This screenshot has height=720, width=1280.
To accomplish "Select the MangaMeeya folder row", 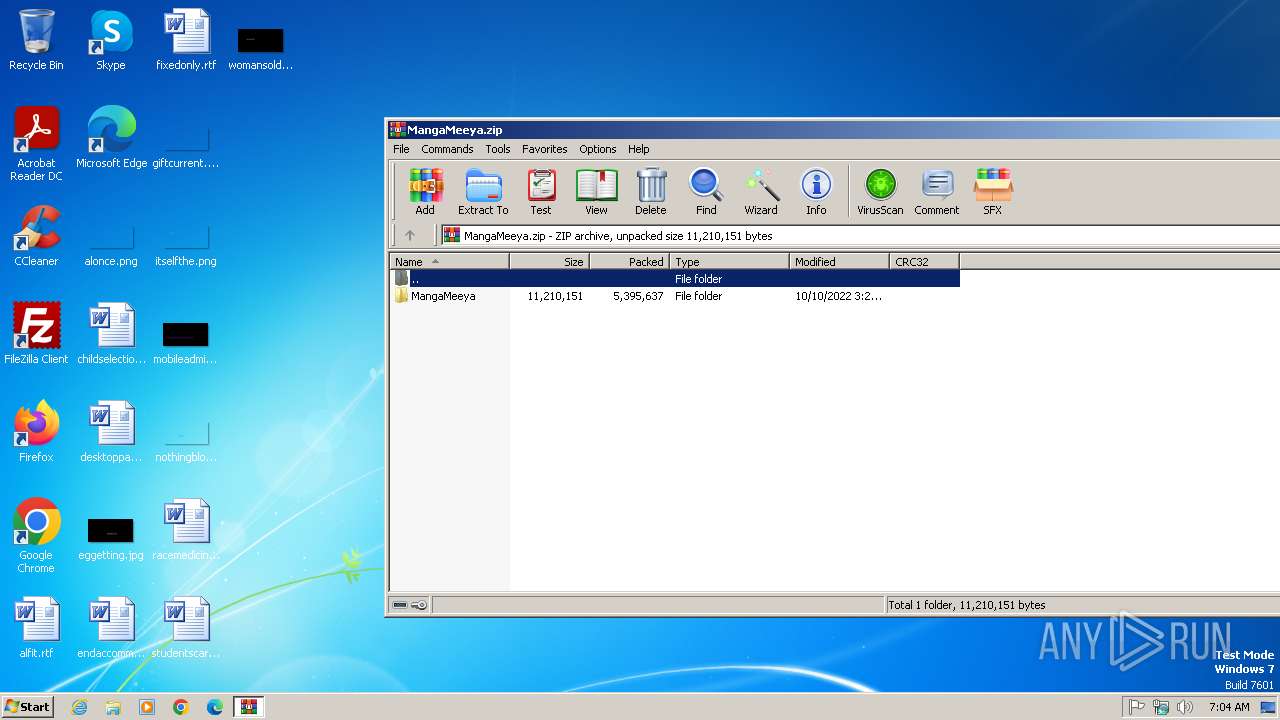I will click(675, 296).
